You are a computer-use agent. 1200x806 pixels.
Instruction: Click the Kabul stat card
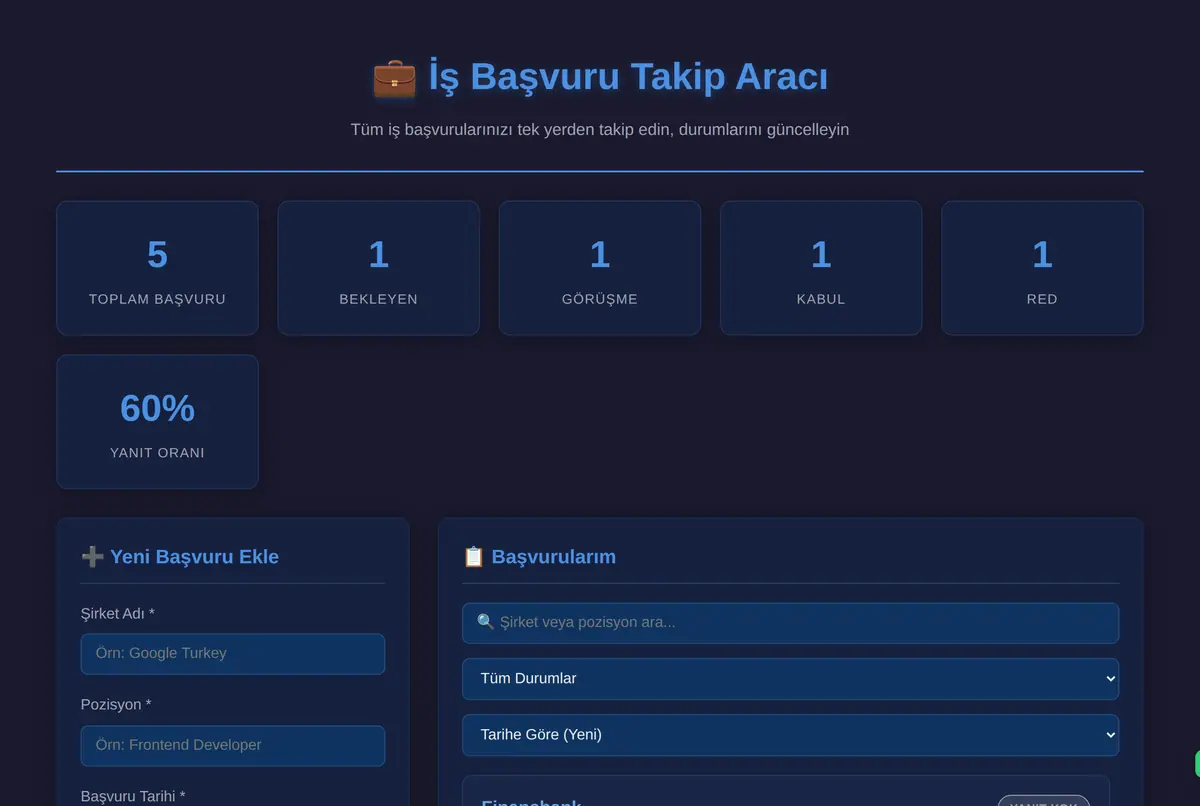tap(821, 268)
